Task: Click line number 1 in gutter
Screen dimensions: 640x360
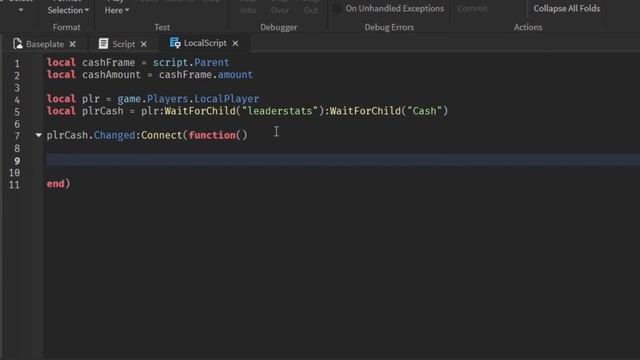Action: point(17,64)
